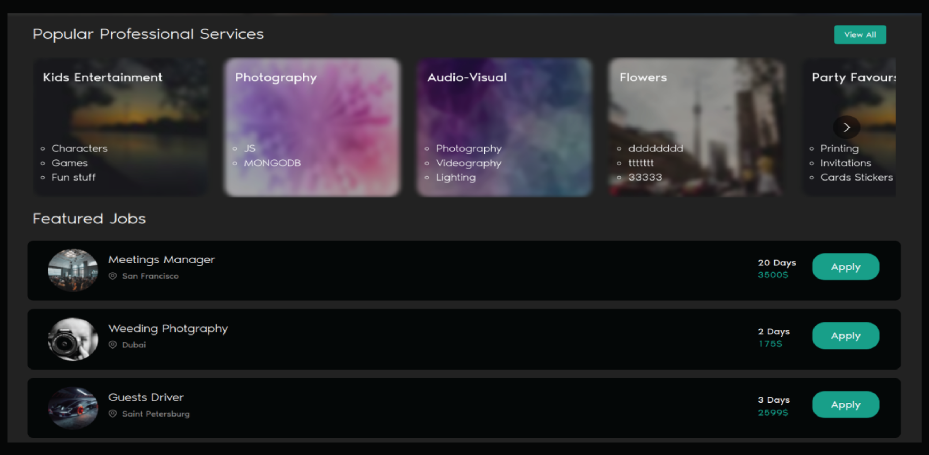The image size is (929, 455).
Task: Click the car thumbnail for Guests Driver
Action: (73, 408)
